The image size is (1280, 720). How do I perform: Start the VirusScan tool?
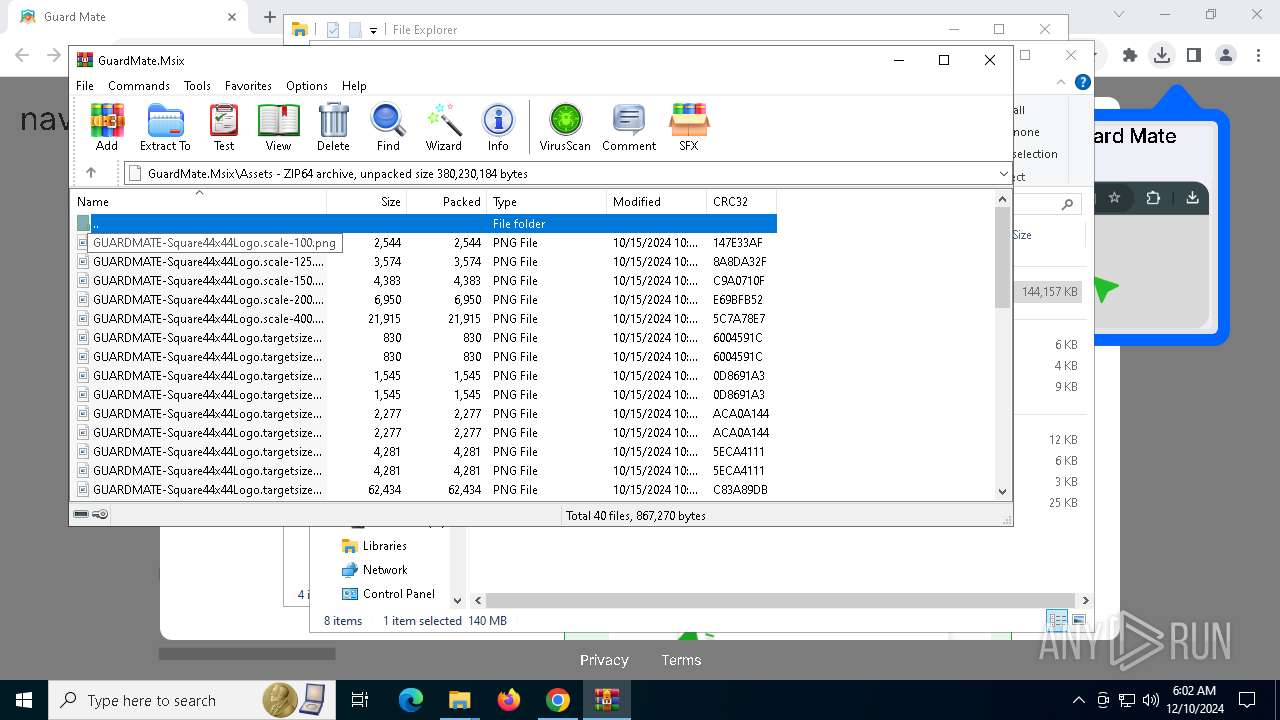pos(565,127)
